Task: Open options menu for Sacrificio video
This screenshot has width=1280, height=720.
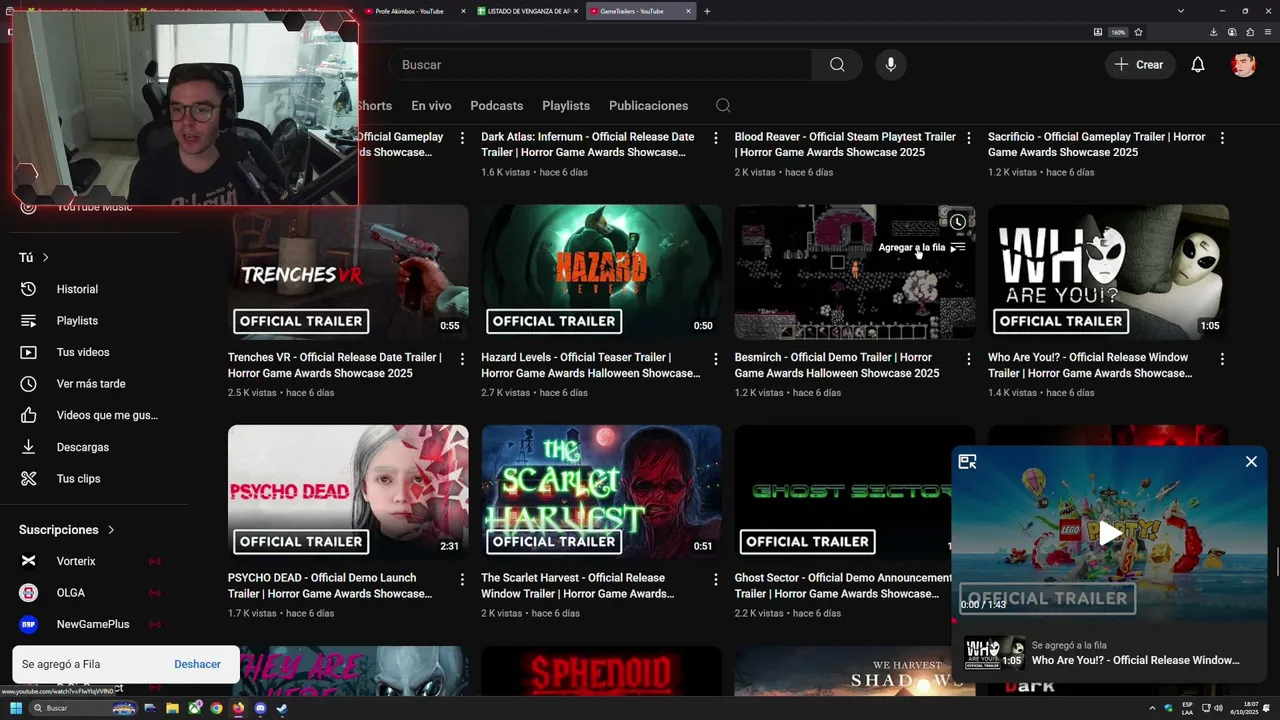Action: tap(1222, 138)
